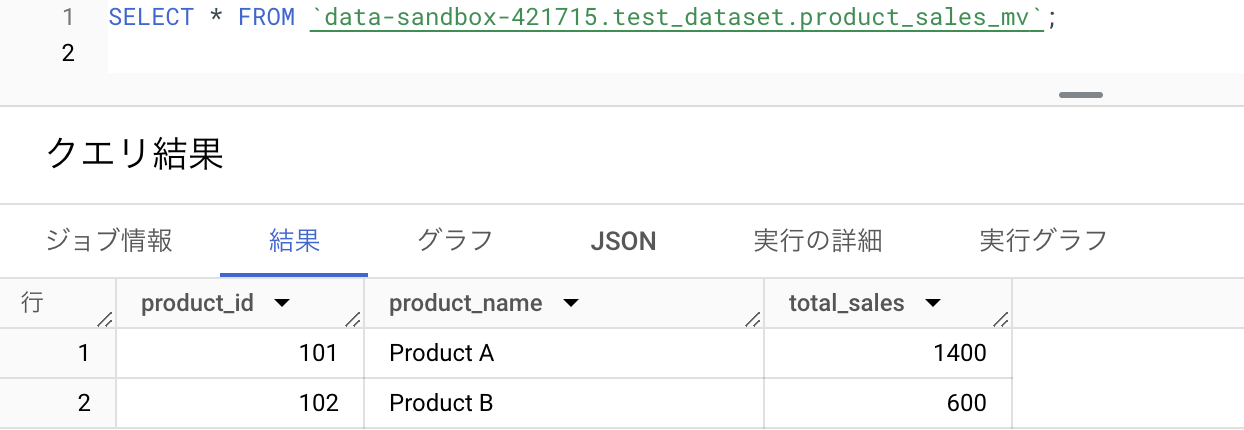Click the product_id header label
This screenshot has height=430, width=1244.
tap(198, 304)
